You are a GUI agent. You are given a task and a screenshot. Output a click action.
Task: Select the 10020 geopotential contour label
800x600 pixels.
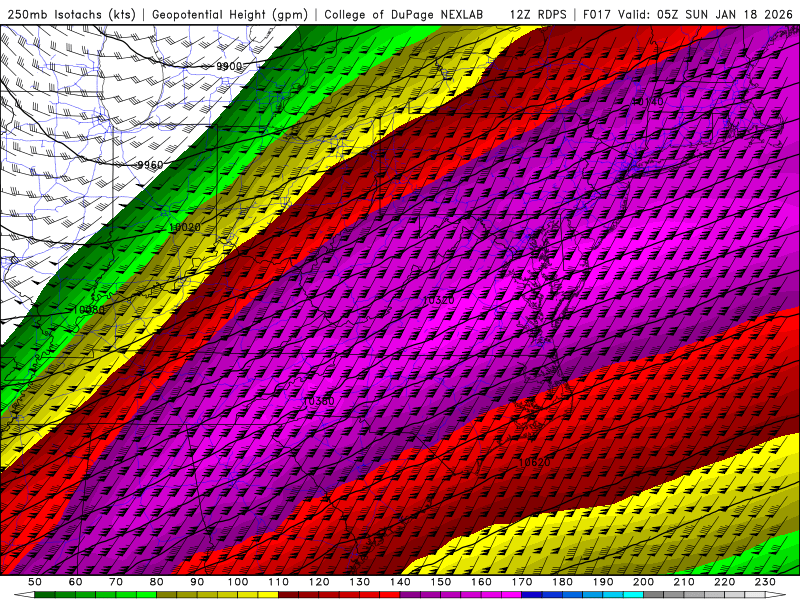[x=184, y=228]
